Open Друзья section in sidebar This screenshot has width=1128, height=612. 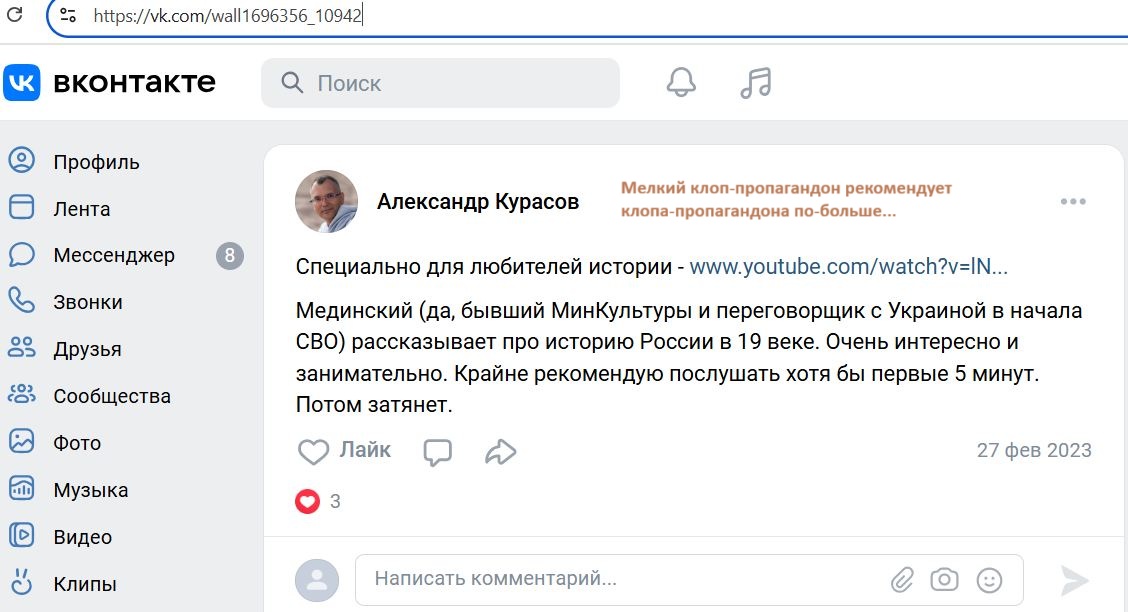click(87, 349)
